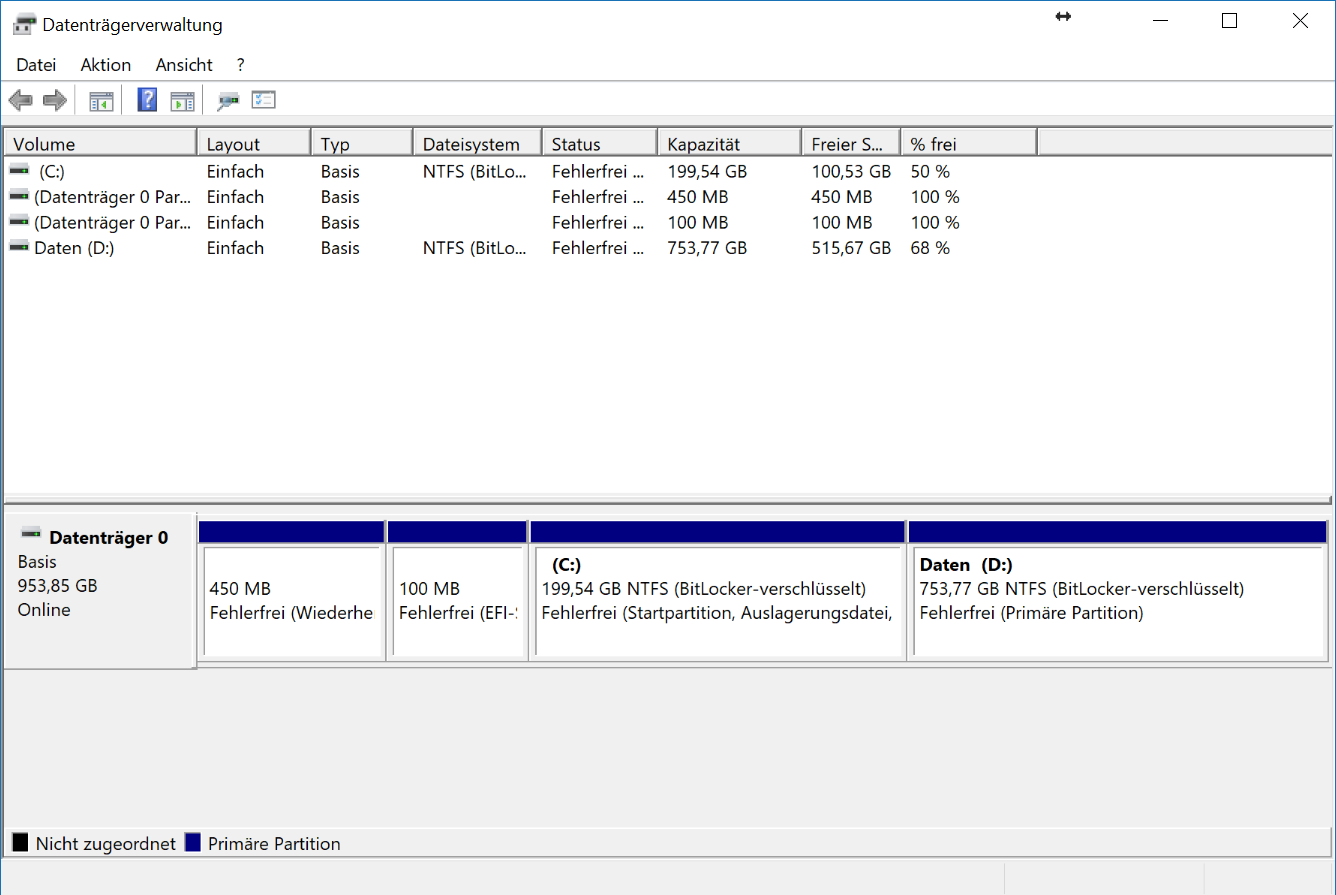The image size is (1336, 895).
Task: Toggle the action pane toolbar icon
Action: [182, 100]
